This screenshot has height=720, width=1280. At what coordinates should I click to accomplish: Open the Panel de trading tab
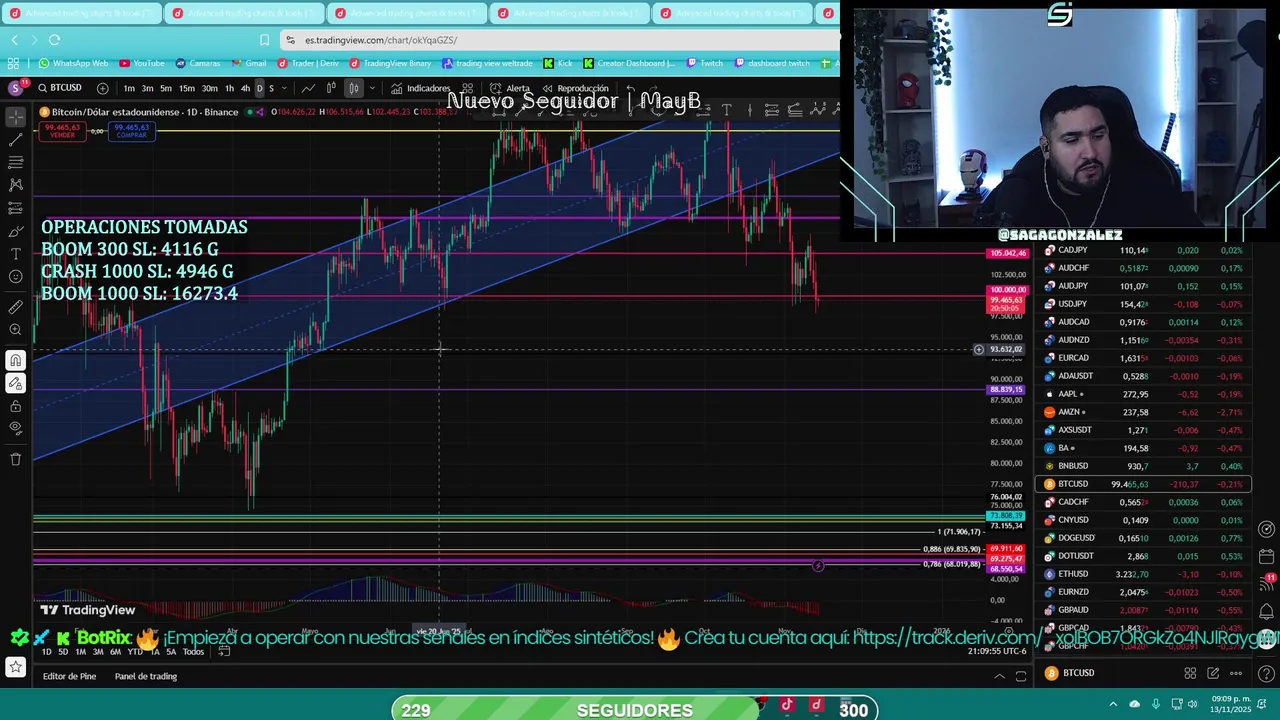tap(146, 676)
